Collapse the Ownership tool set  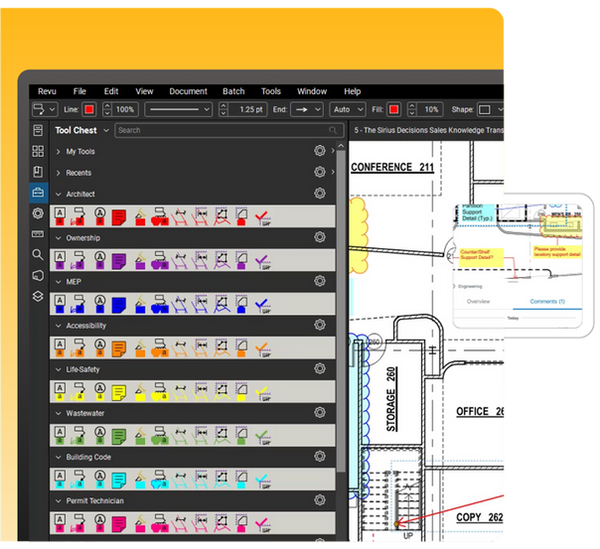tap(58, 238)
